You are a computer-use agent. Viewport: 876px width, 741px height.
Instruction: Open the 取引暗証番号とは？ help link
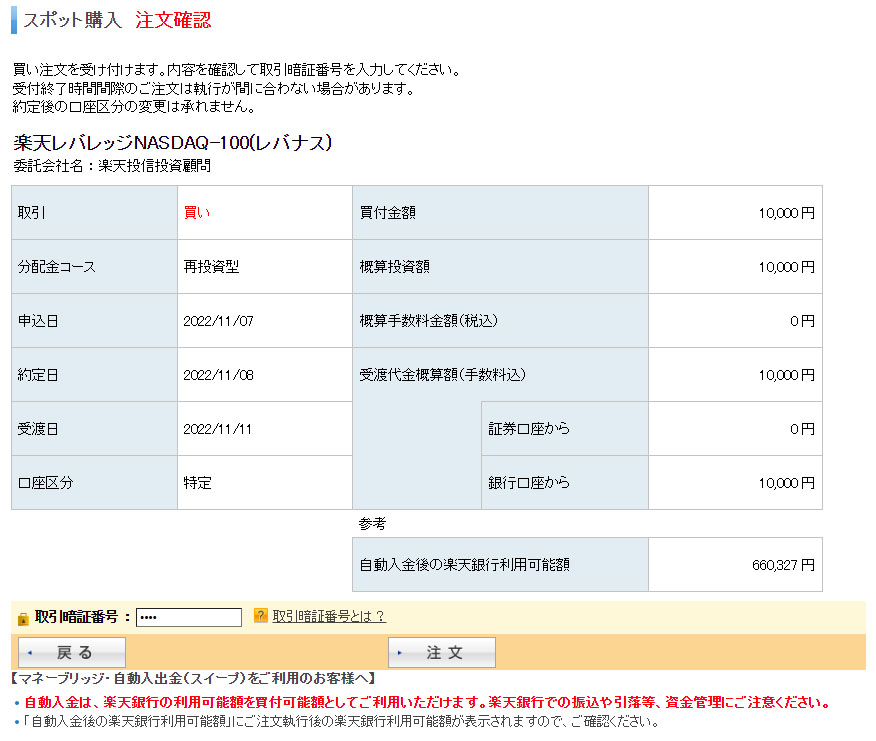click(x=328, y=617)
